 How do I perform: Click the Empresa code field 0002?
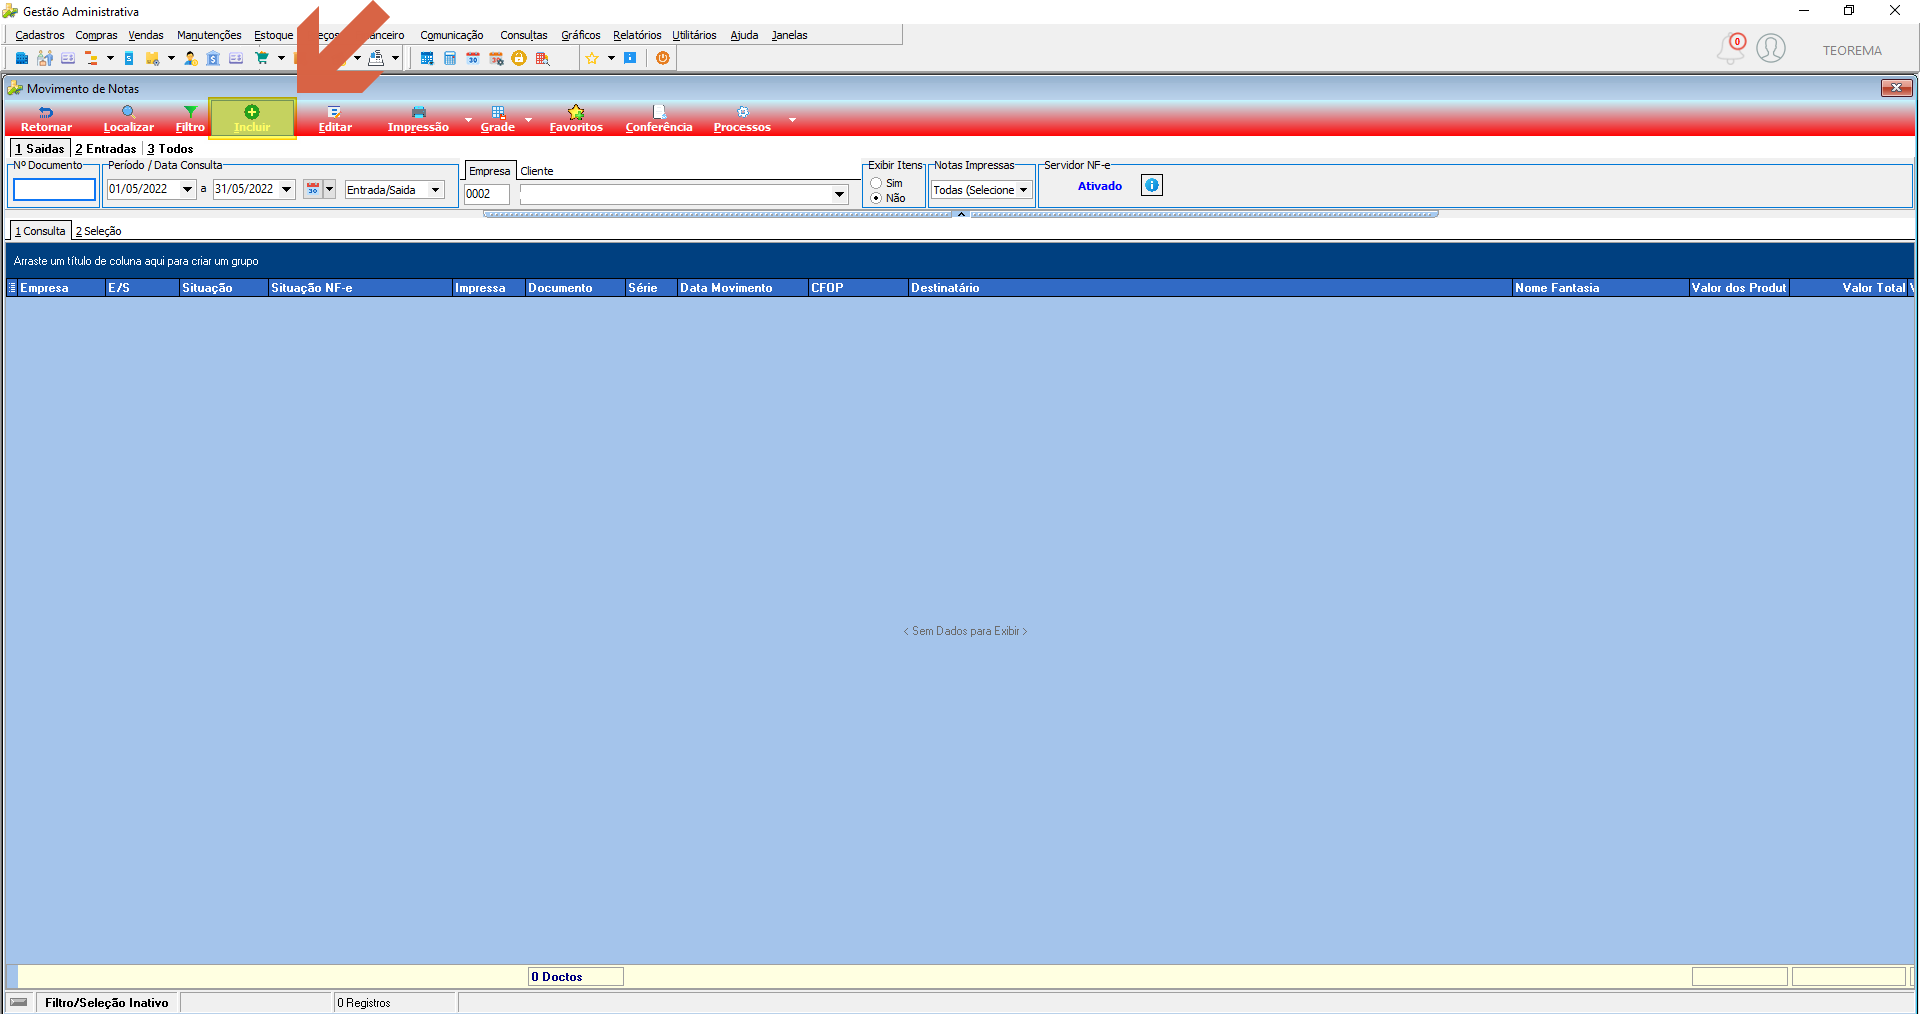tap(487, 194)
